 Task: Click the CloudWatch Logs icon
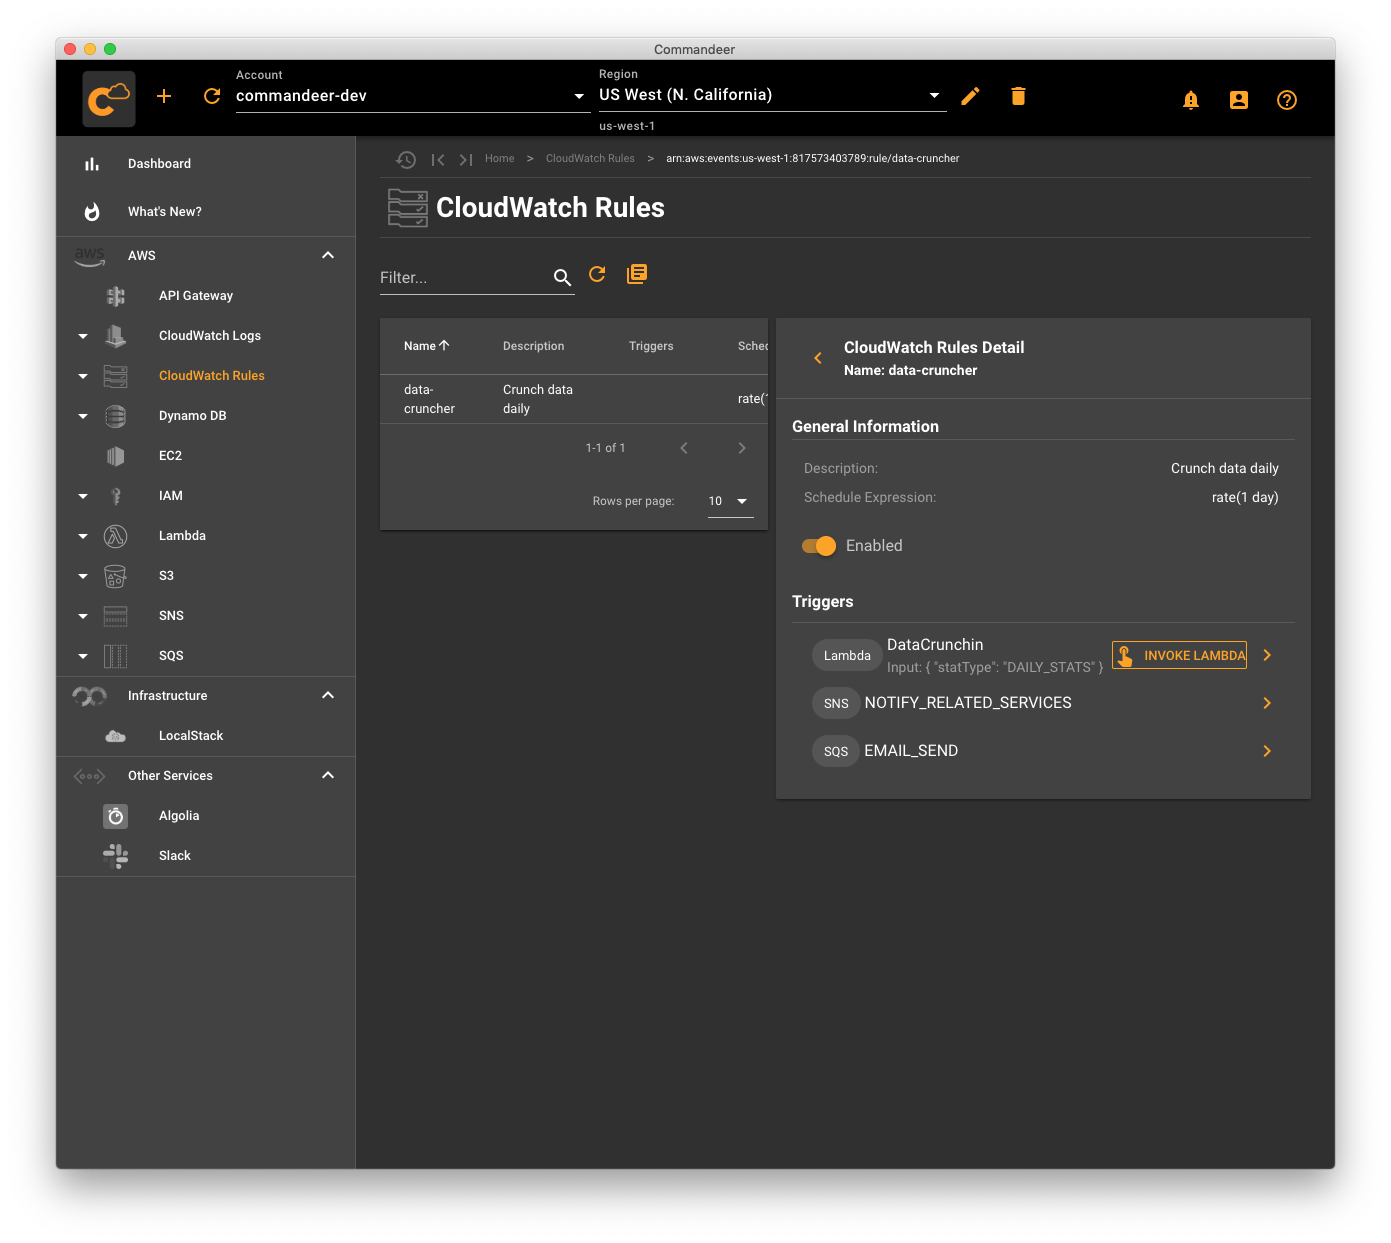tap(116, 336)
